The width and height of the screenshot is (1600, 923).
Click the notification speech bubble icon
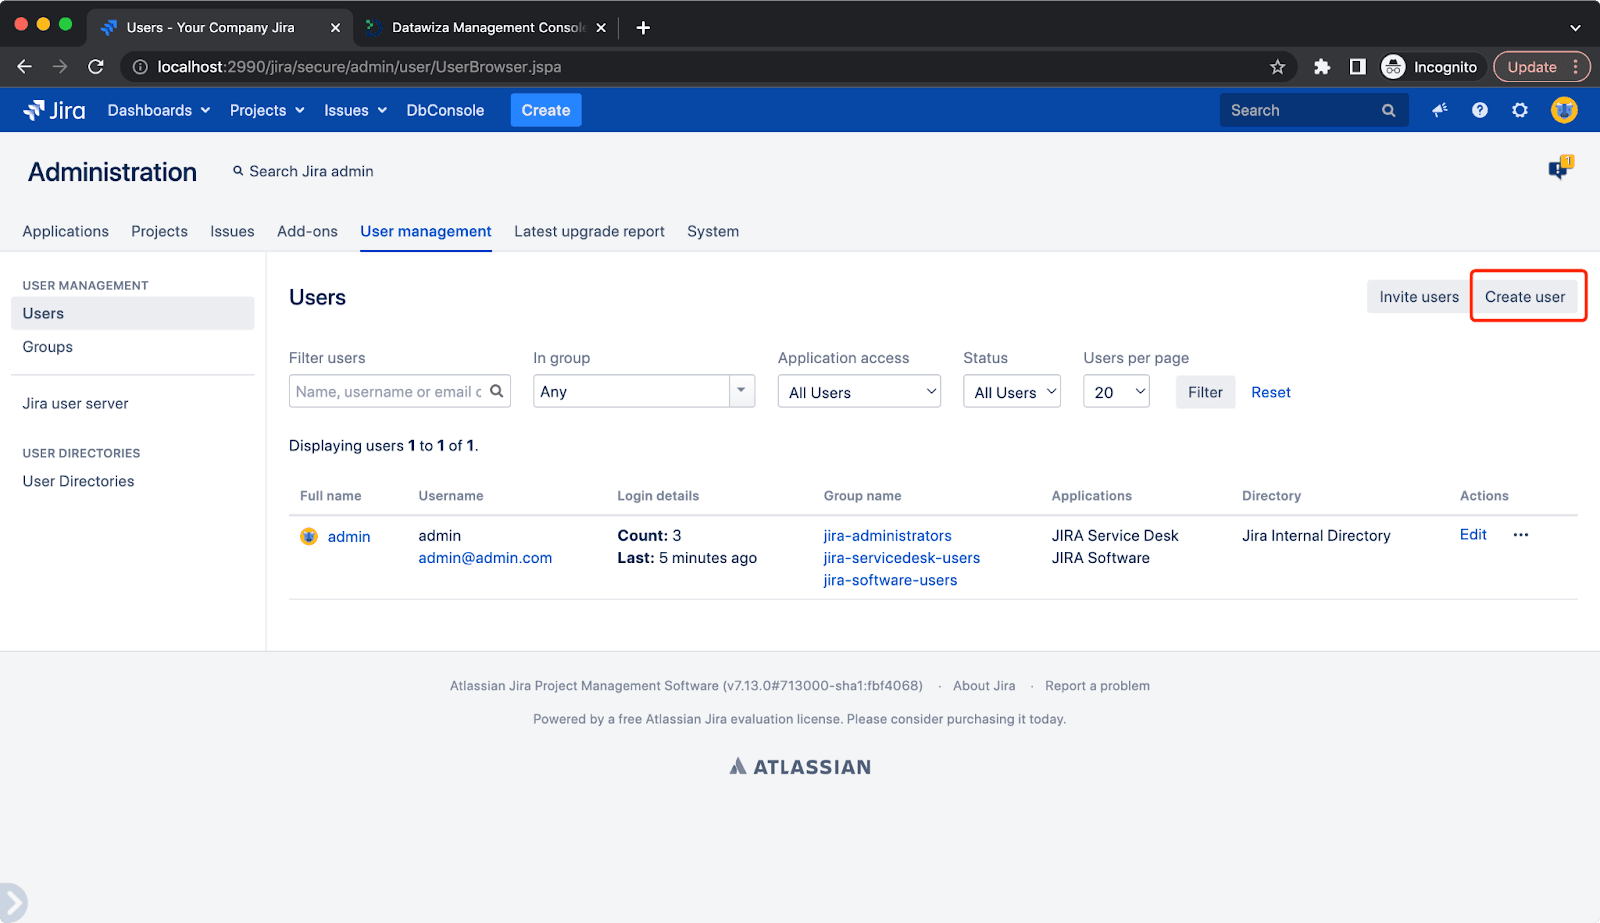(1560, 167)
